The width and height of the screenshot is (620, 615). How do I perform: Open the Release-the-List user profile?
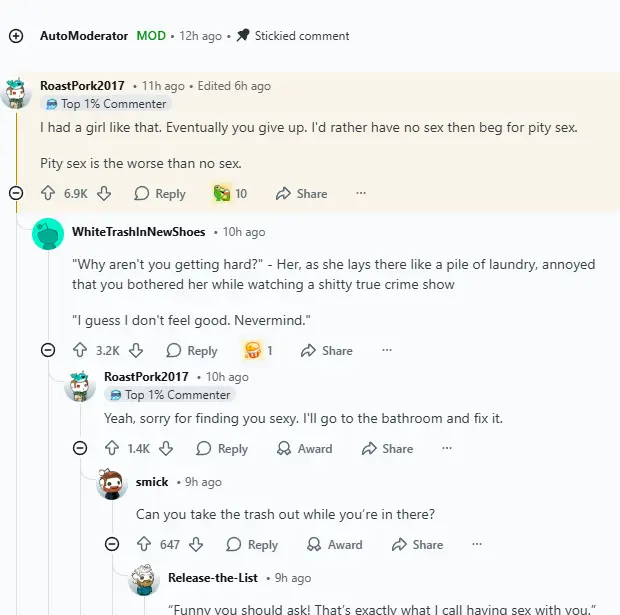tap(213, 578)
